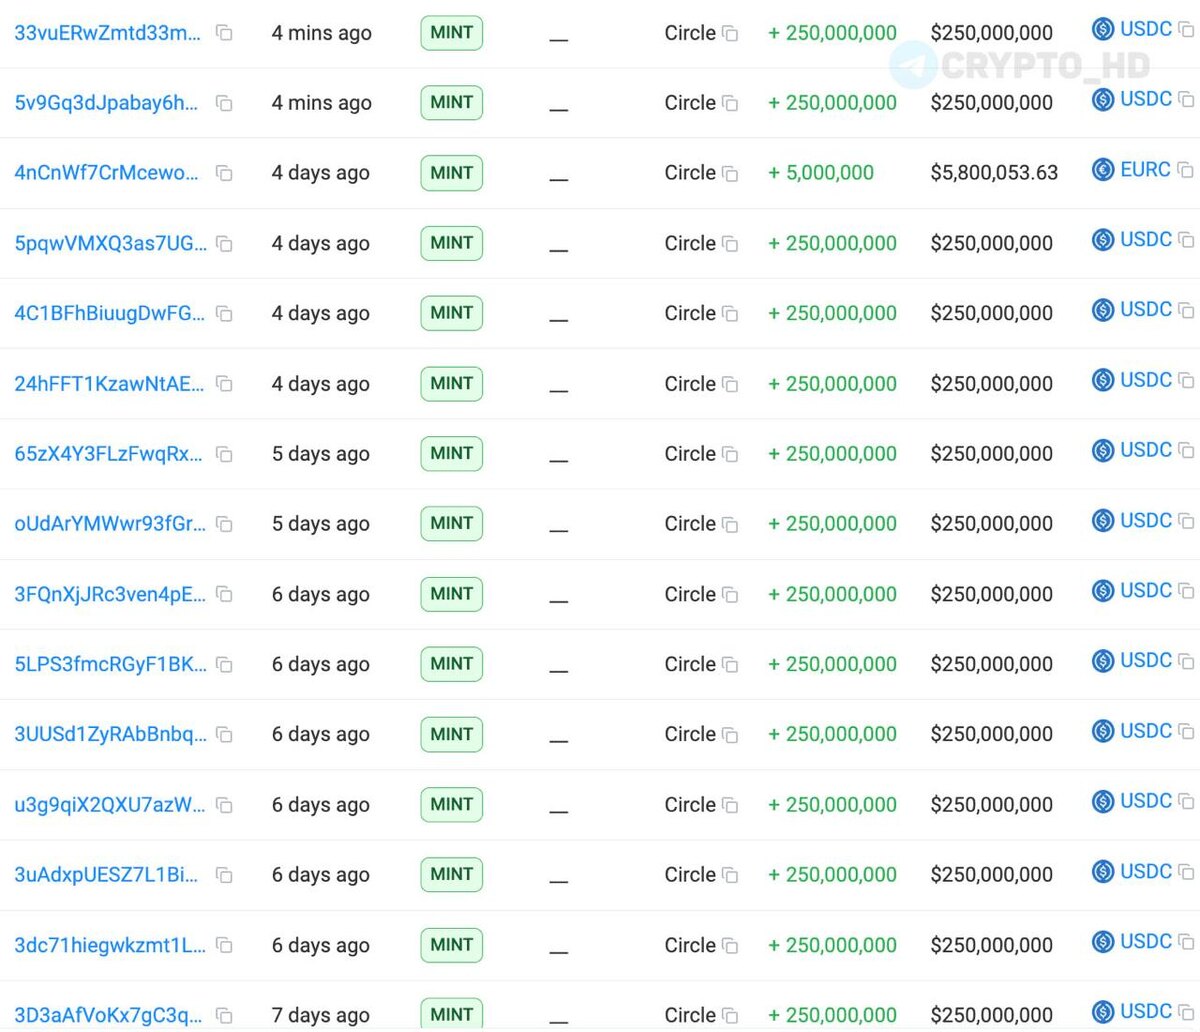Copy Circle address in 4nCnWf7CrMcewo row
This screenshot has height=1032, width=1200.
730,174
